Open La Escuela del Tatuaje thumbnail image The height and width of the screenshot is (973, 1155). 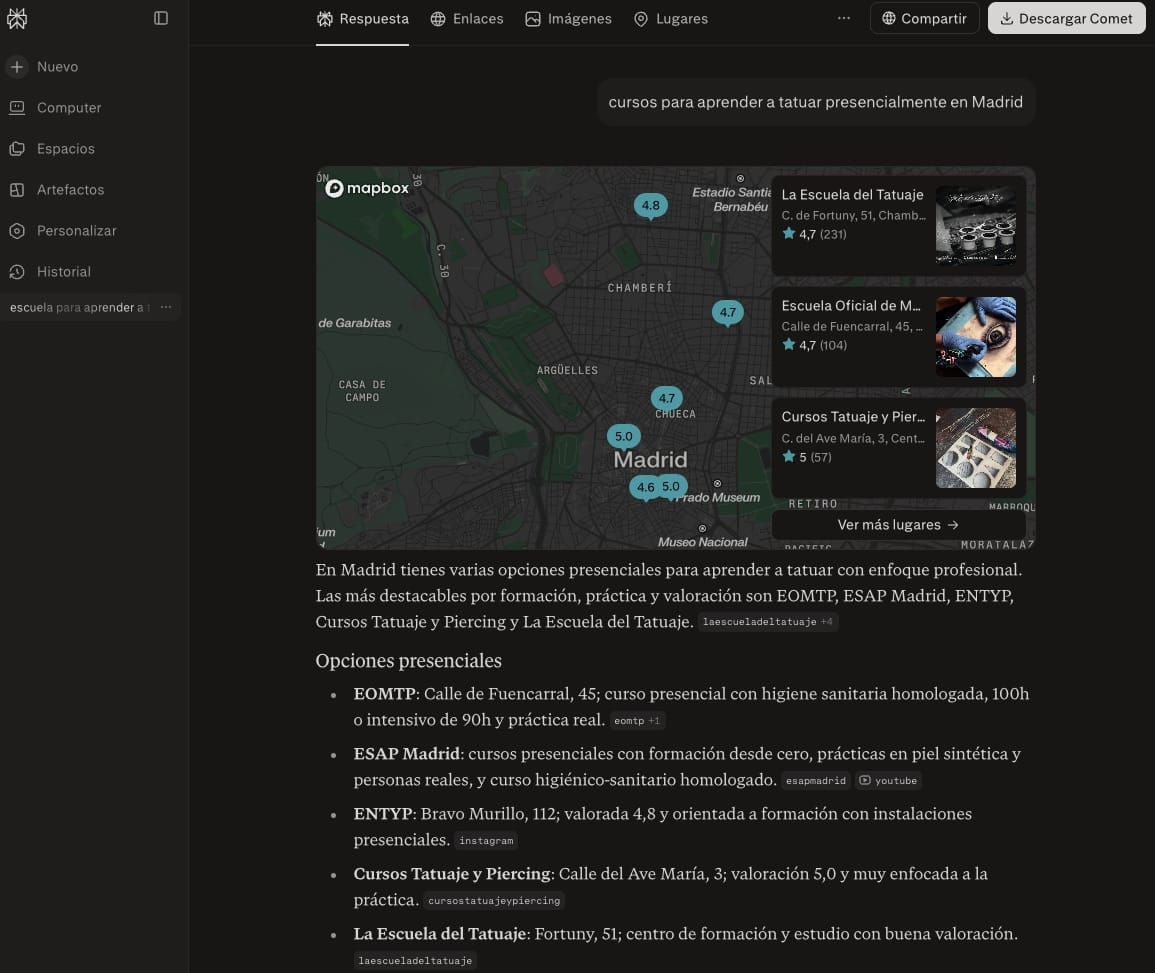point(976,225)
